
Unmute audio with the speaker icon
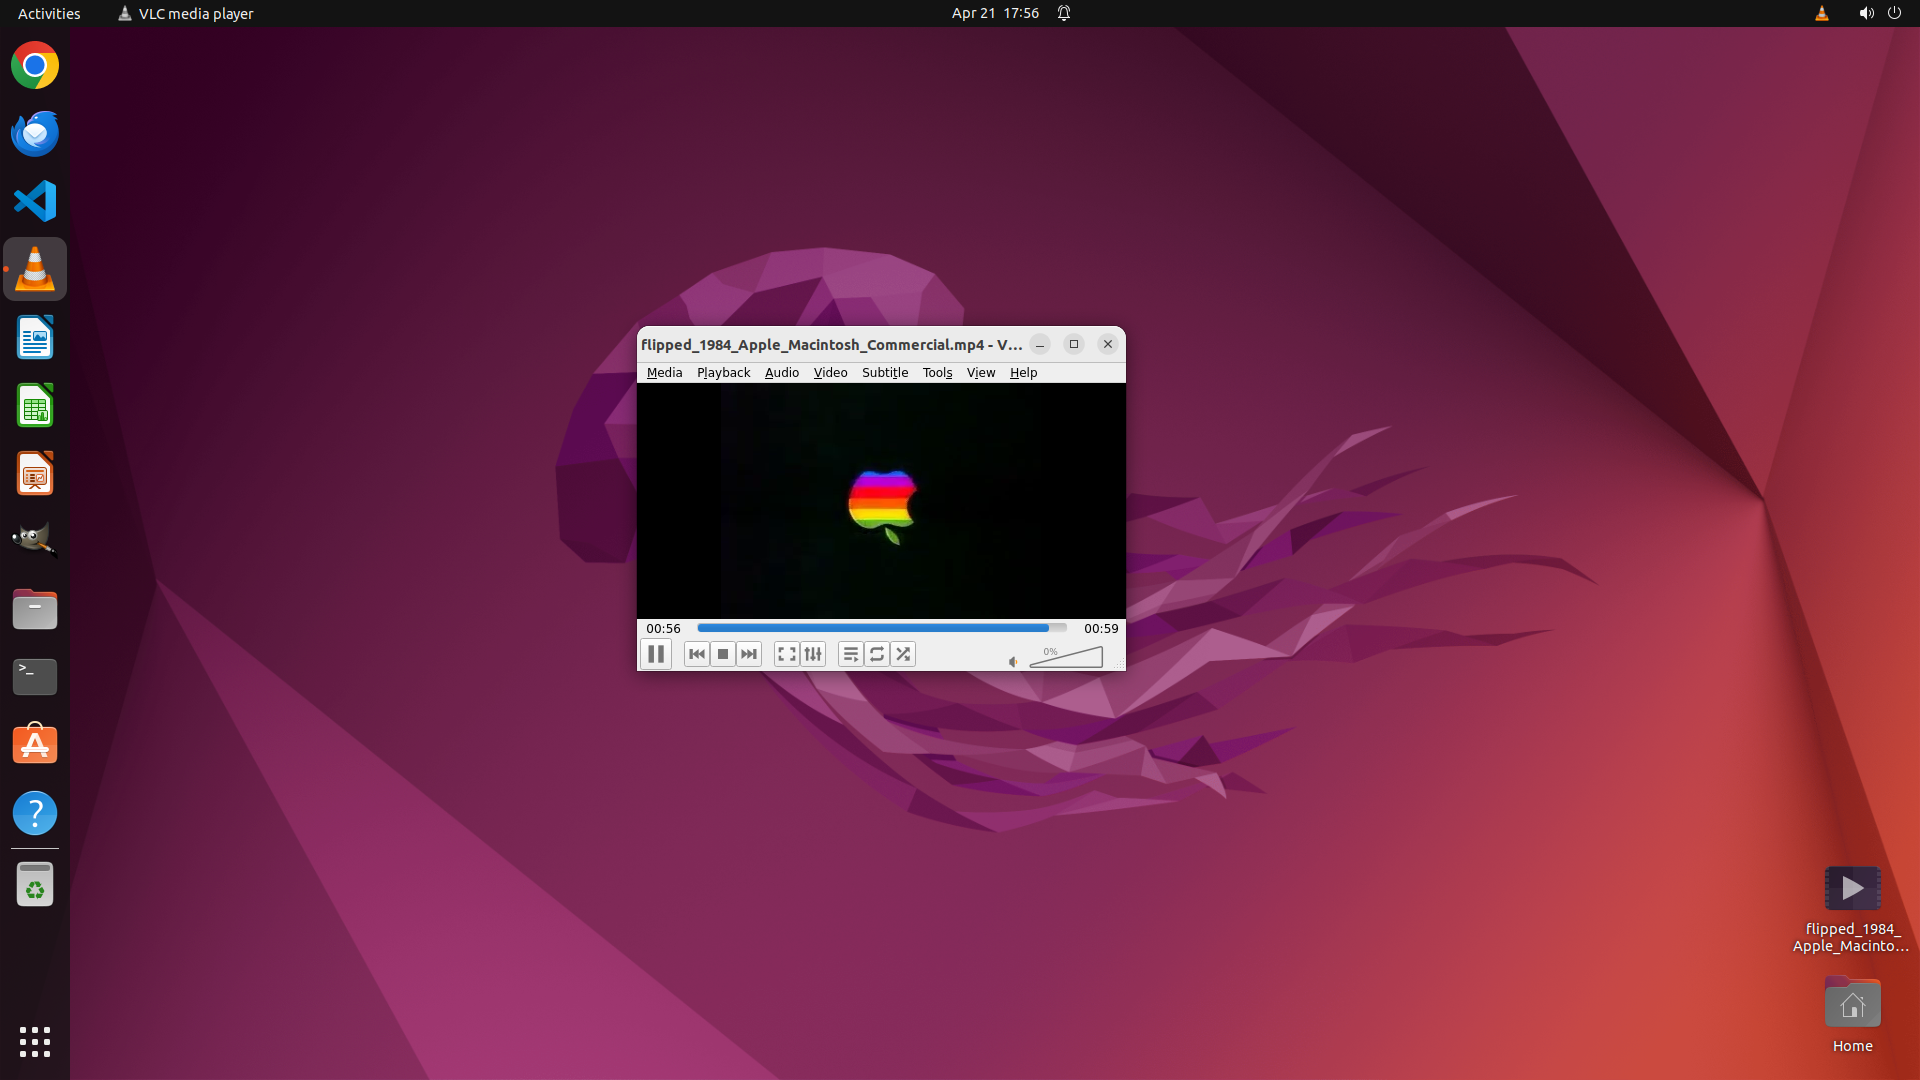click(1013, 662)
